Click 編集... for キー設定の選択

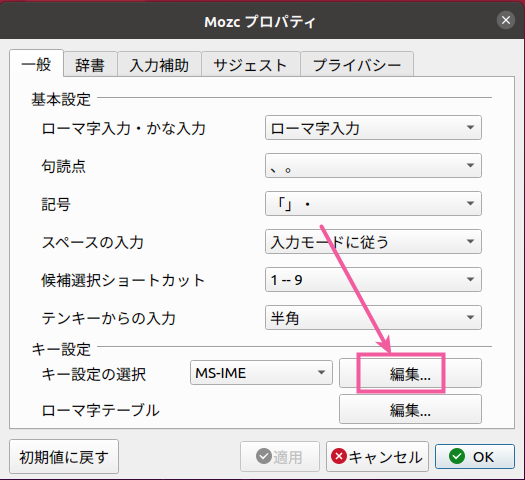[x=410, y=373]
